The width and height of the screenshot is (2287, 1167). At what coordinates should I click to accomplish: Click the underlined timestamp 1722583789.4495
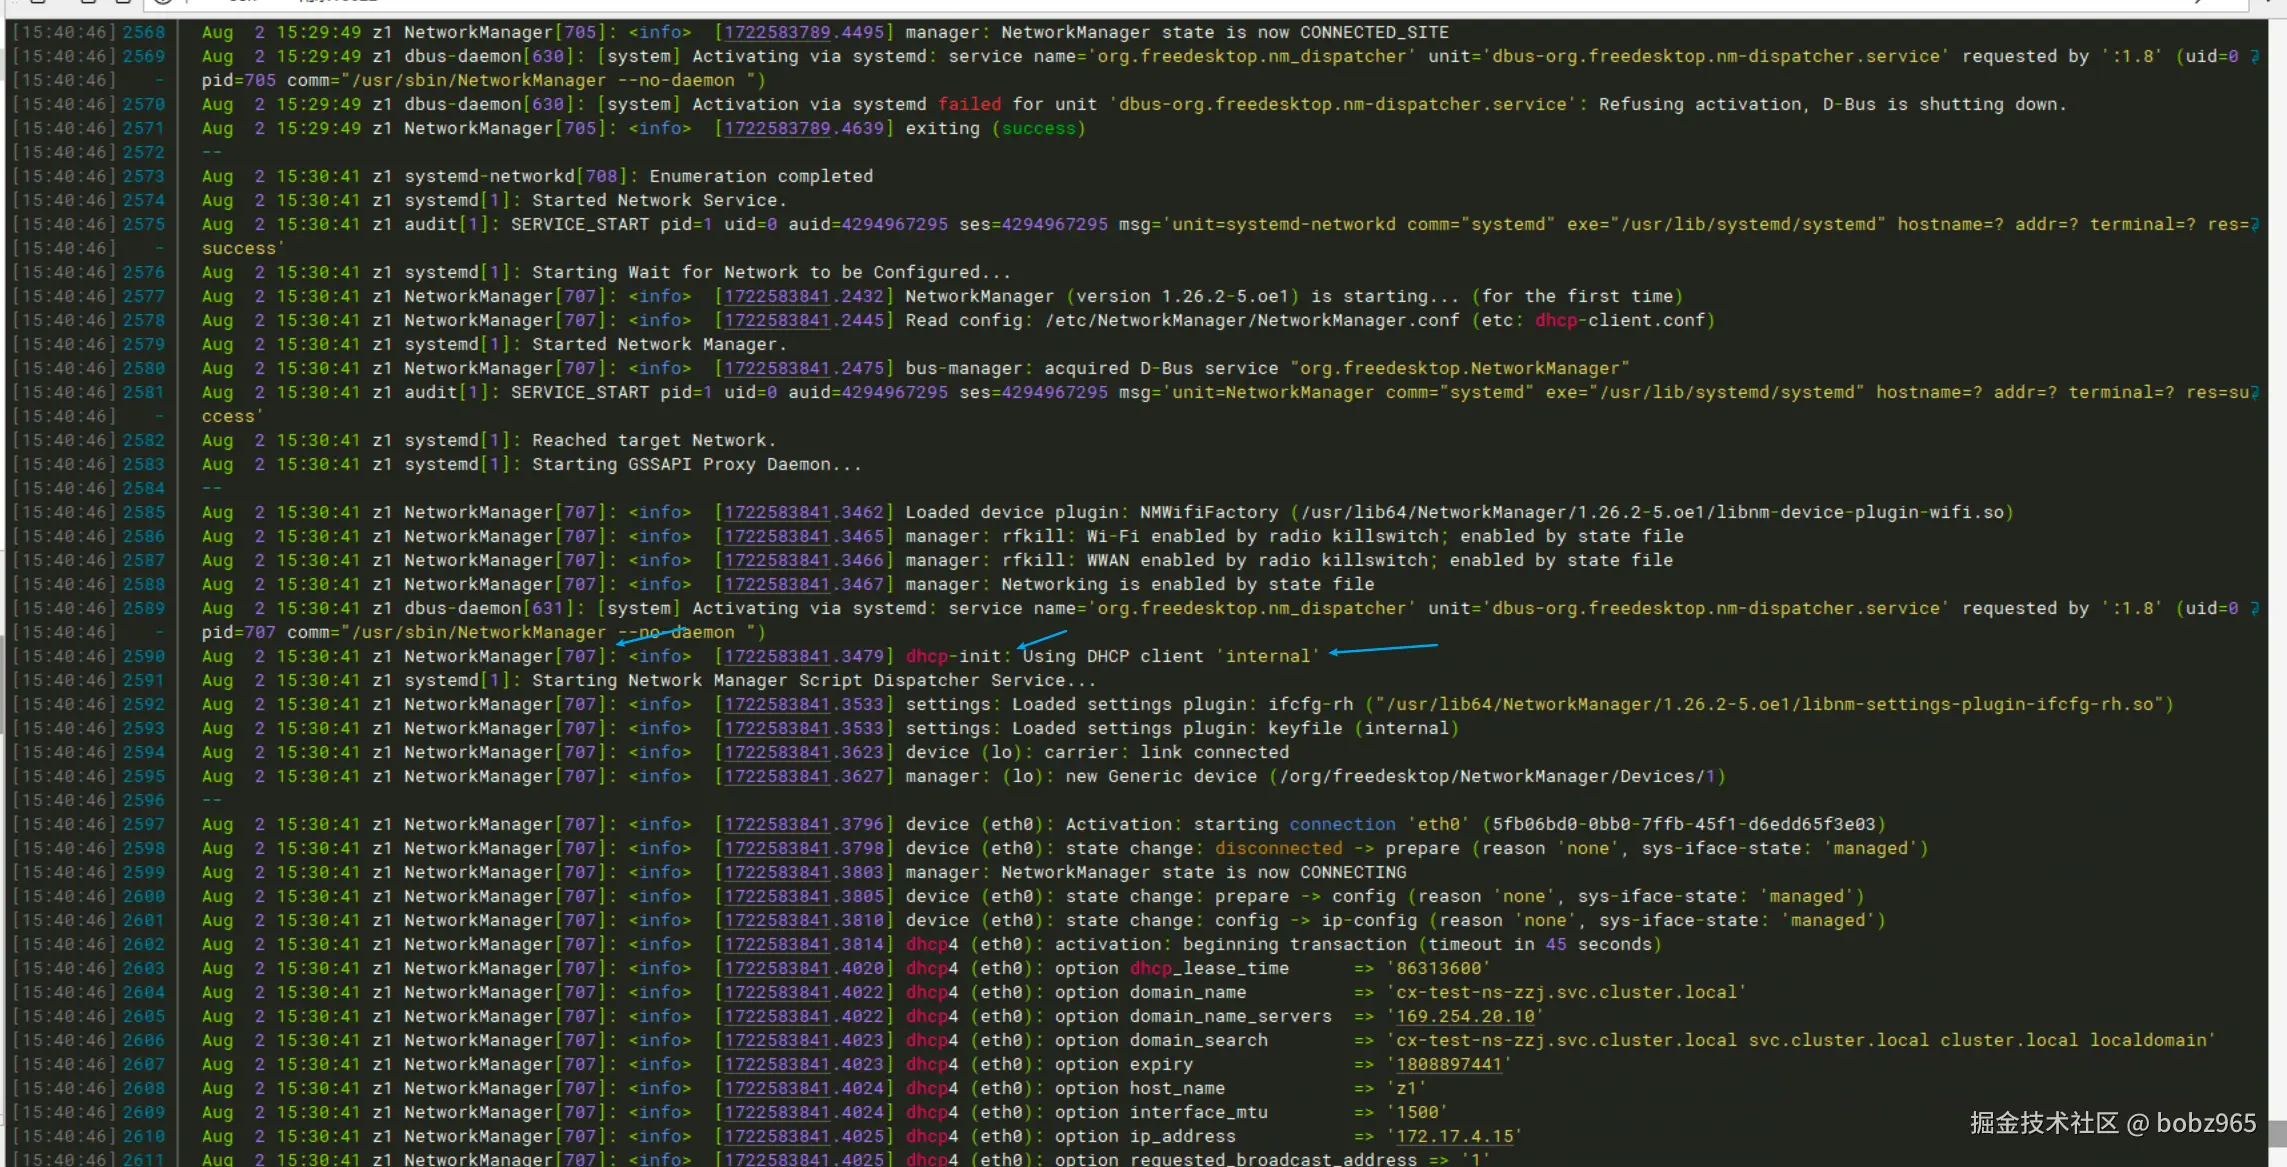pos(803,33)
